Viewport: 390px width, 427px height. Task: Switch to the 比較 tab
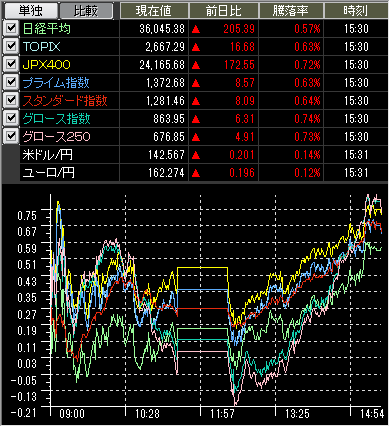[86, 10]
